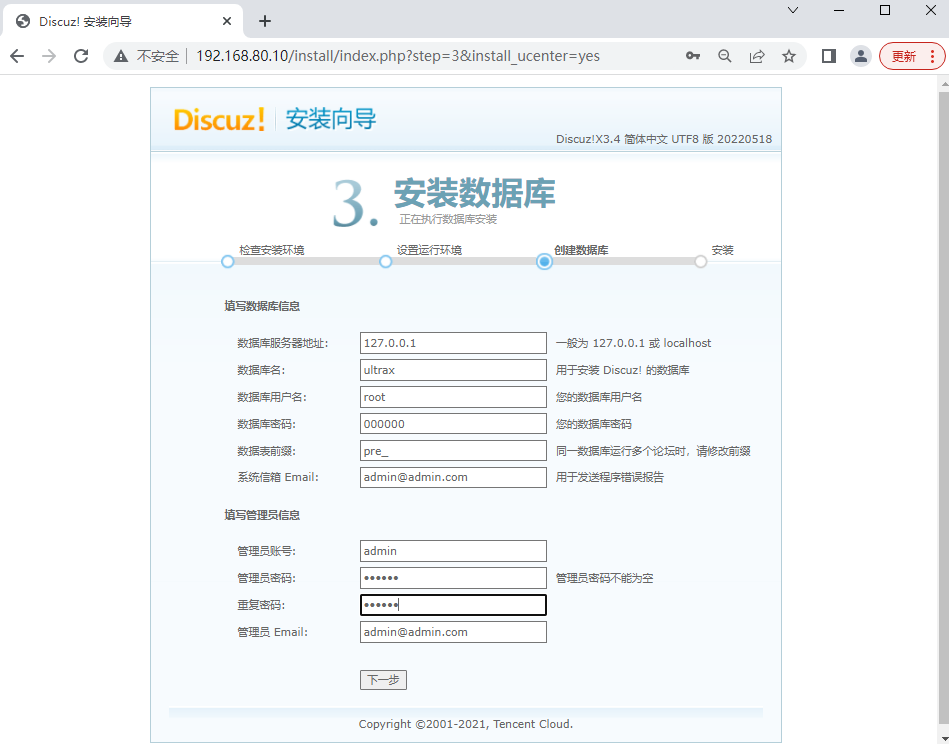The image size is (949, 744).
Task: Click the 重复密码 field
Action: click(x=453, y=605)
